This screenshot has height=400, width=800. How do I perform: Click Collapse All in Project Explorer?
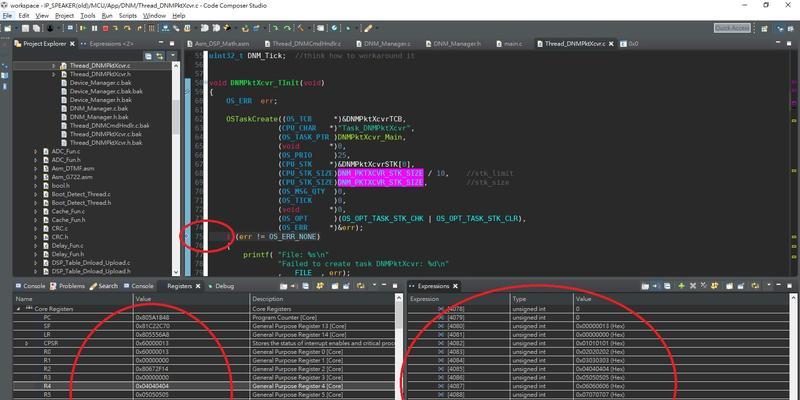tap(148, 56)
